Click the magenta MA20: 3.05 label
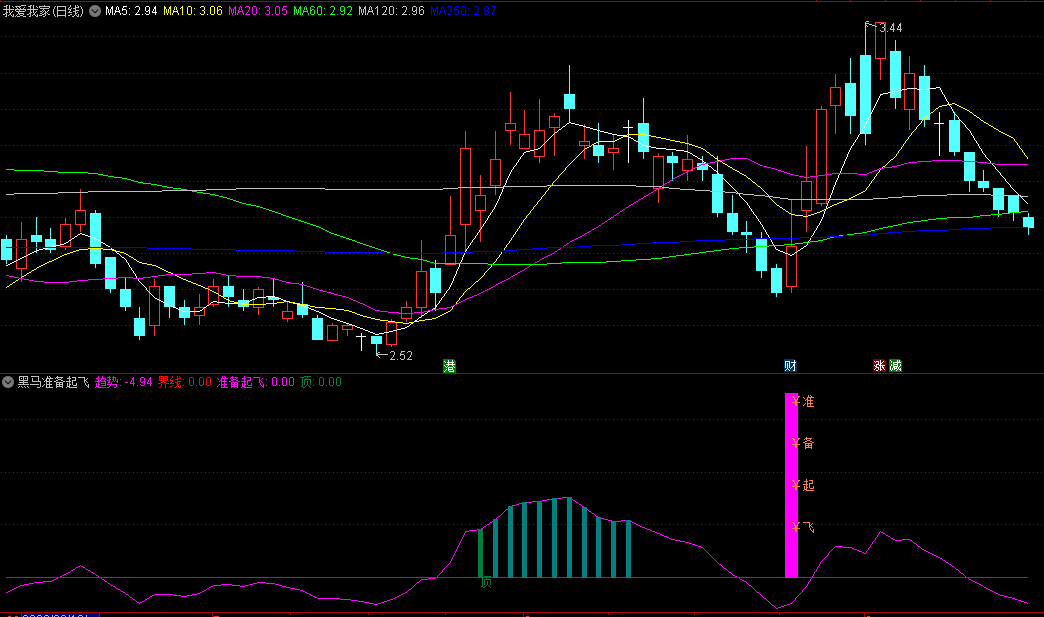Screen dimensions: 1044x617 [x=258, y=11]
